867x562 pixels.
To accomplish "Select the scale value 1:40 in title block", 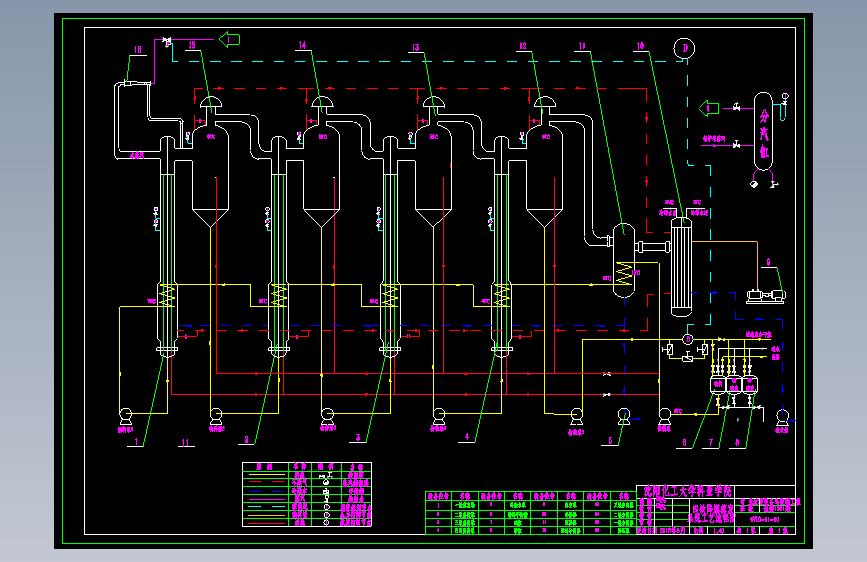I will click(719, 530).
